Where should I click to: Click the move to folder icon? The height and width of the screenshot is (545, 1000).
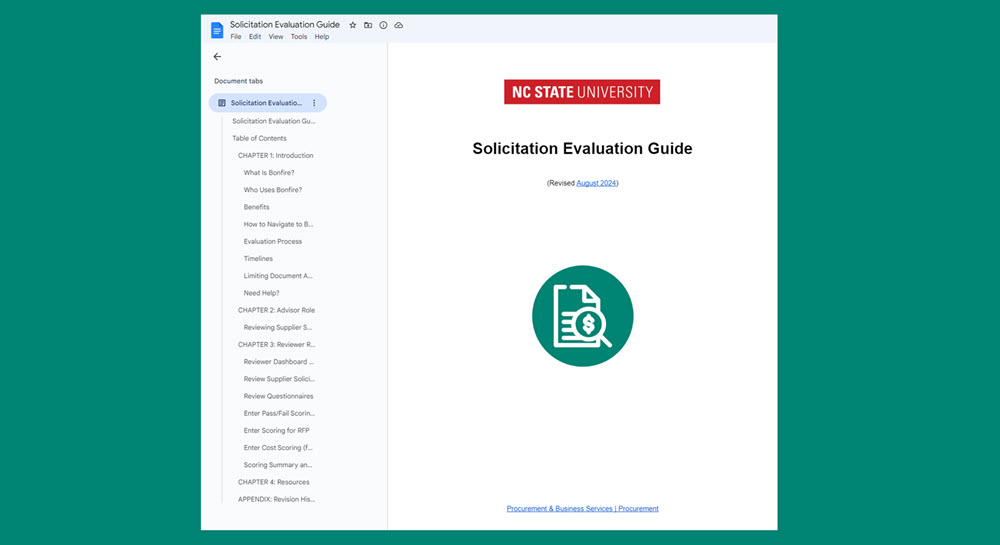coord(368,25)
